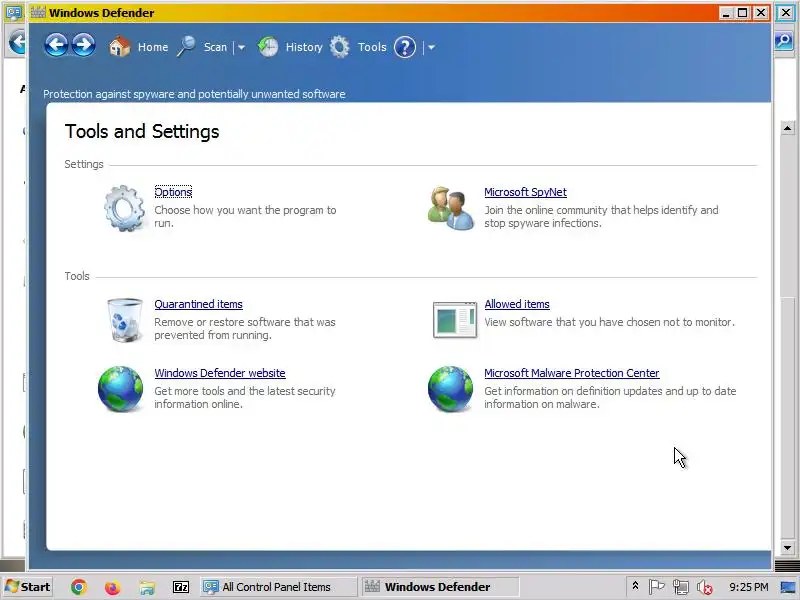This screenshot has width=800, height=600.
Task: Open Help with the question mark icon
Action: pos(405,47)
